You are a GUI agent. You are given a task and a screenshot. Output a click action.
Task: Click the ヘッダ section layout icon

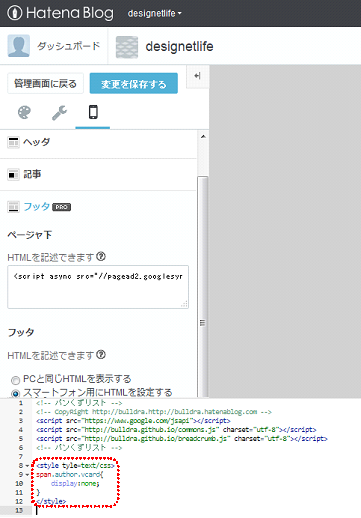point(13,142)
